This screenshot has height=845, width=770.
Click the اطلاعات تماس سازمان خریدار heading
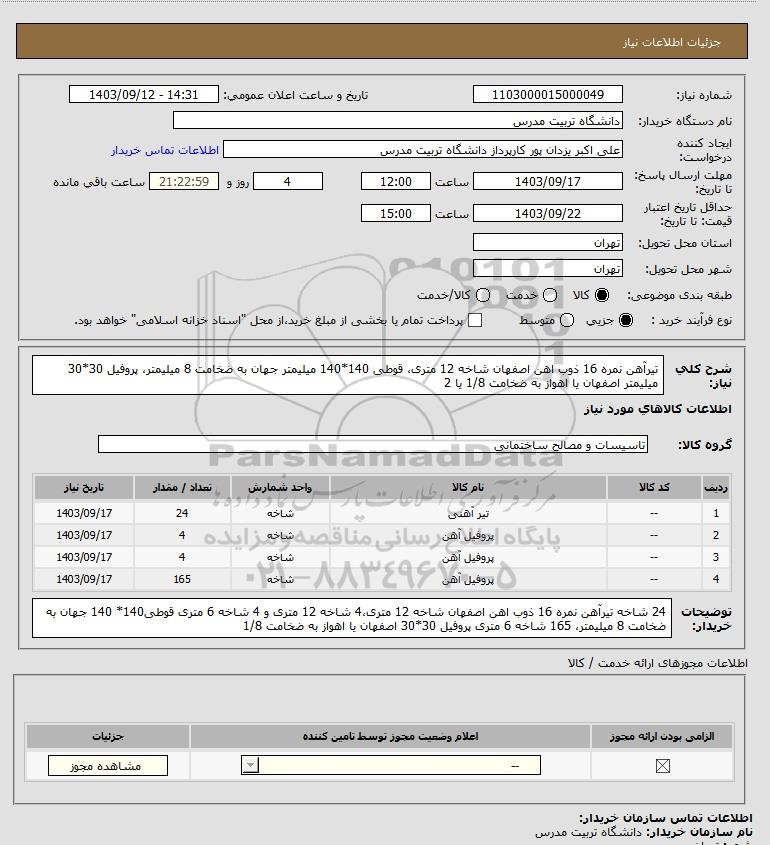click(x=665, y=819)
